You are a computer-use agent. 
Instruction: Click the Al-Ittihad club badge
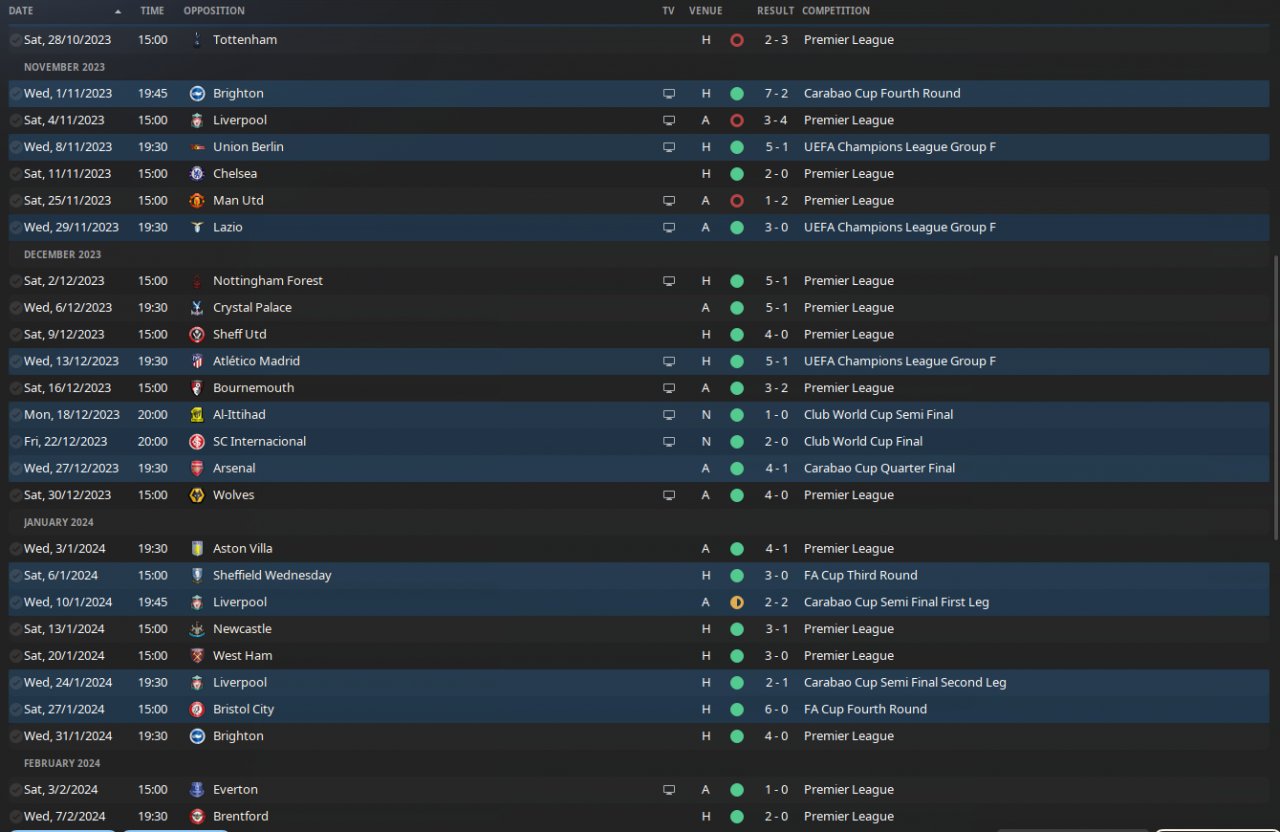click(x=197, y=414)
